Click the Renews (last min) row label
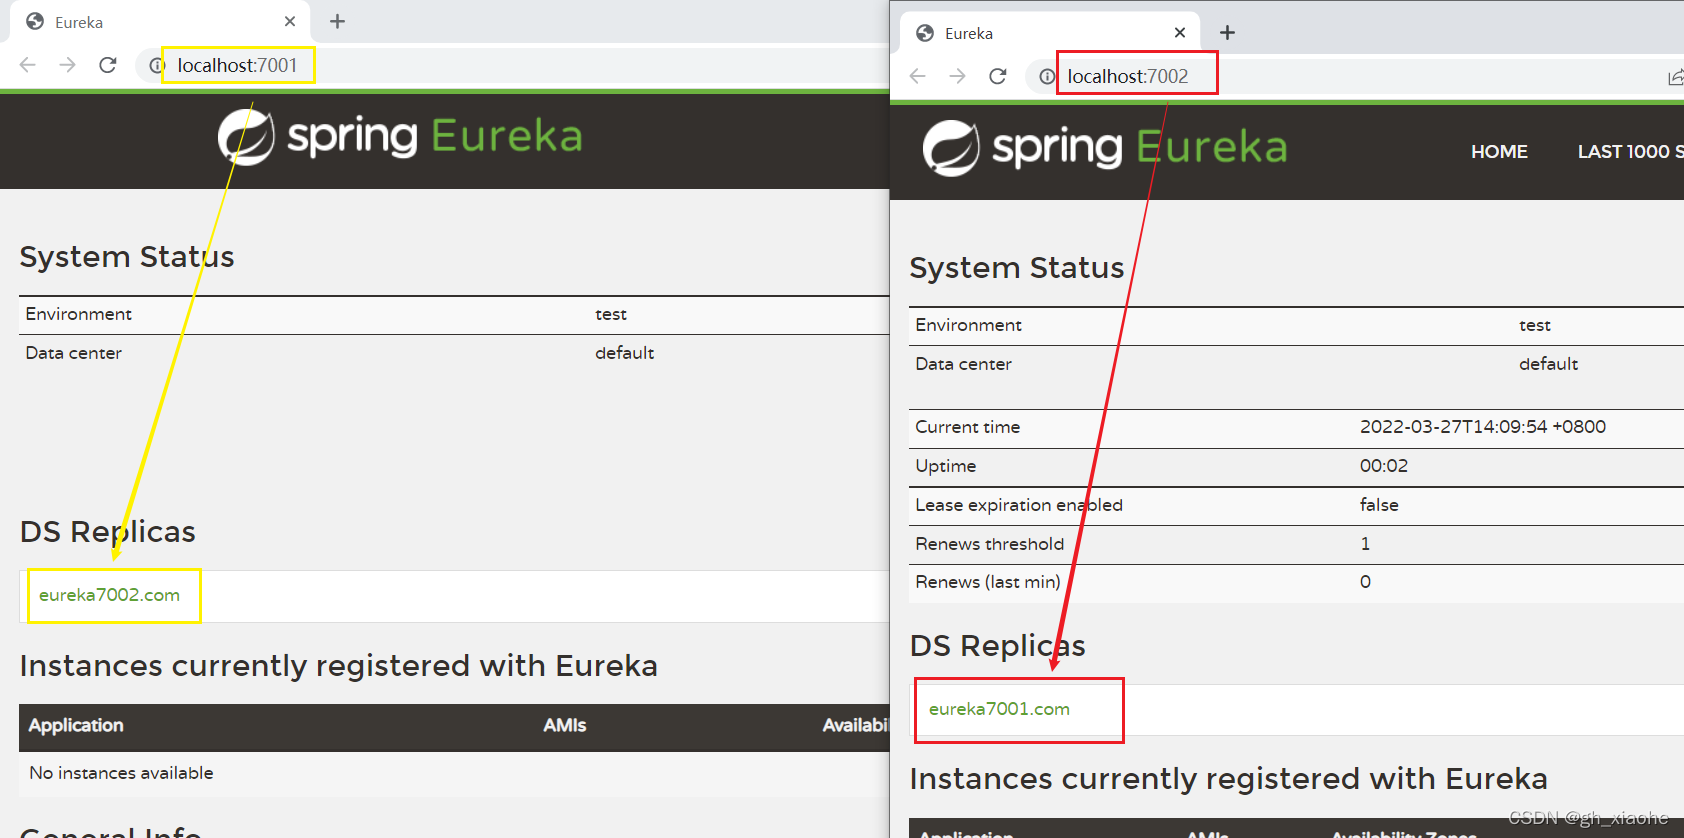1684x838 pixels. (x=988, y=582)
